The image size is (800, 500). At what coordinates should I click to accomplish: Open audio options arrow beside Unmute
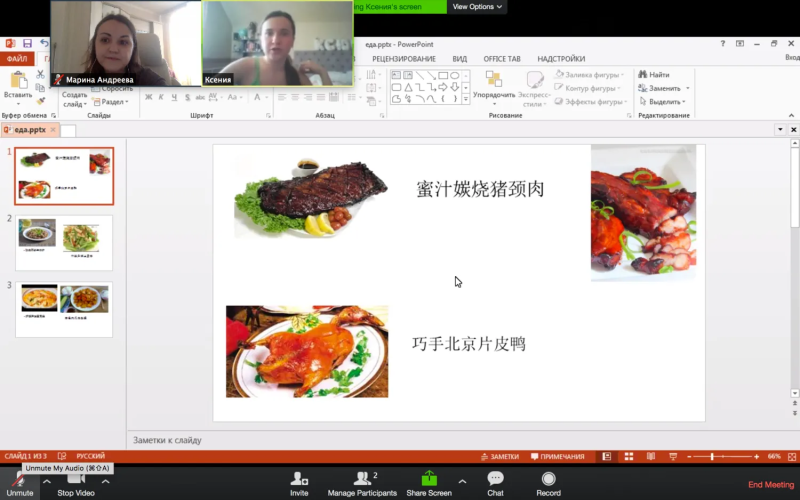[x=46, y=481]
